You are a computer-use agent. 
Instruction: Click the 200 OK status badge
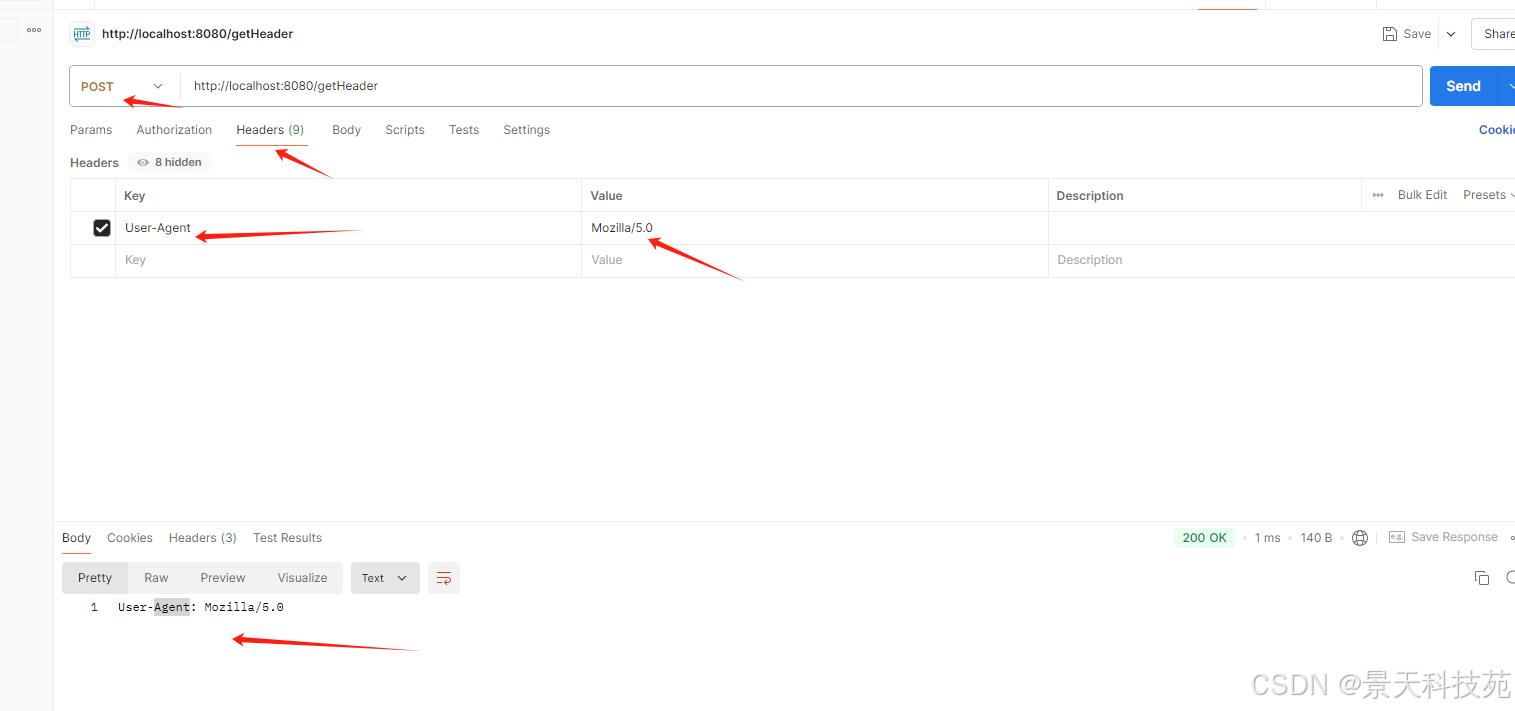point(1204,538)
